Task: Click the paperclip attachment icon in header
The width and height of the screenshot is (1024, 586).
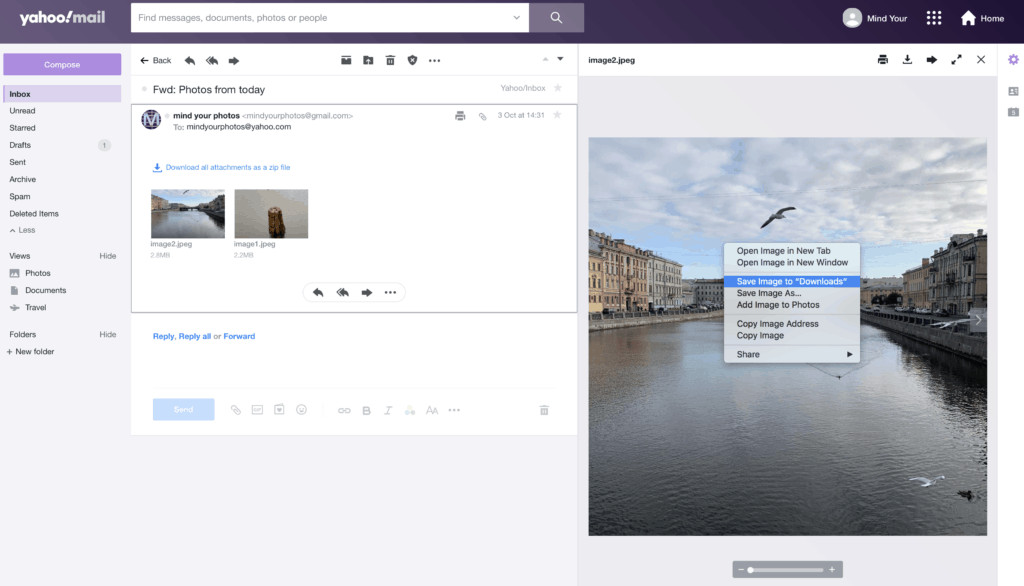Action: click(483, 116)
